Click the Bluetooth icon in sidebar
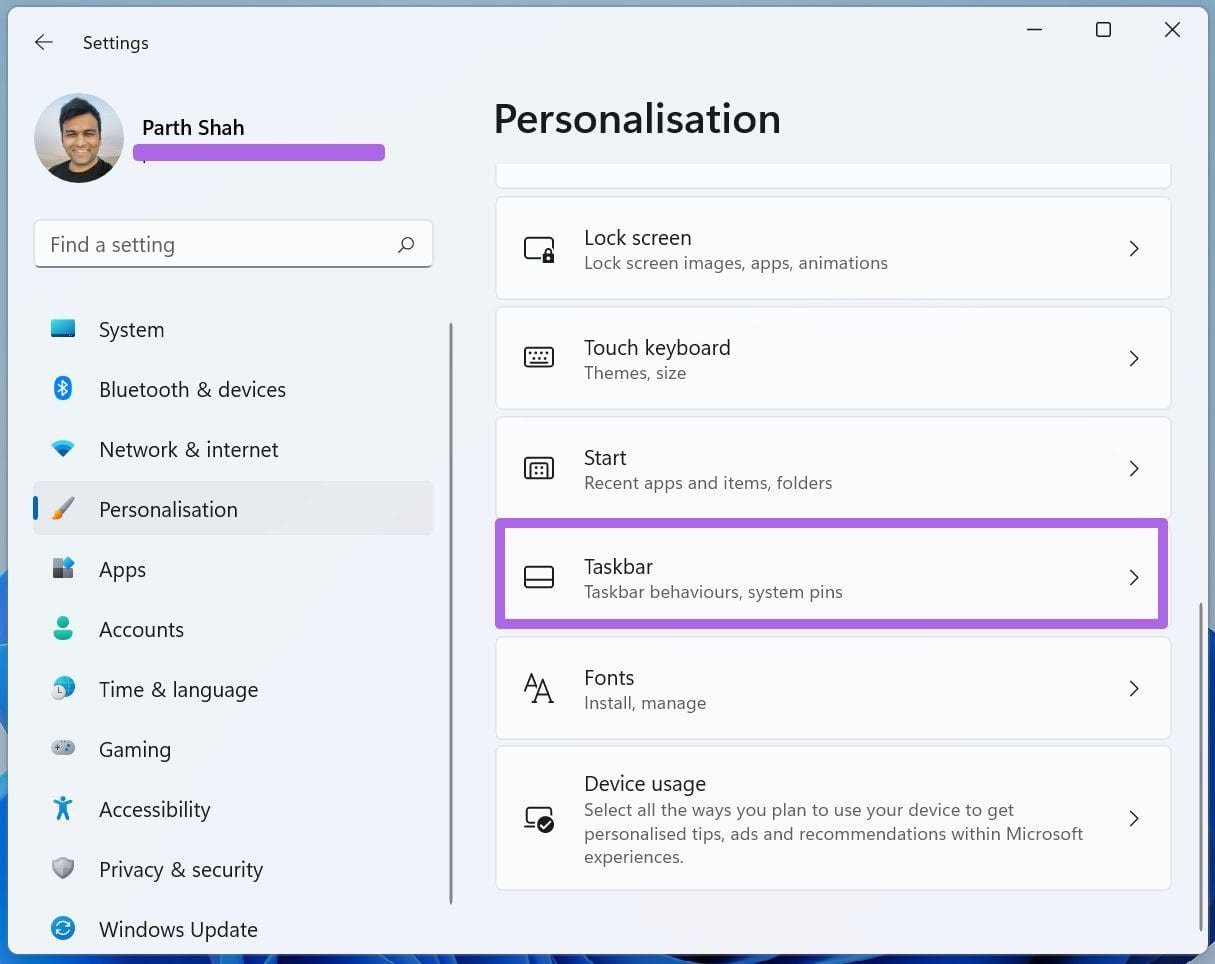Viewport: 1215px width, 964px height. (63, 389)
